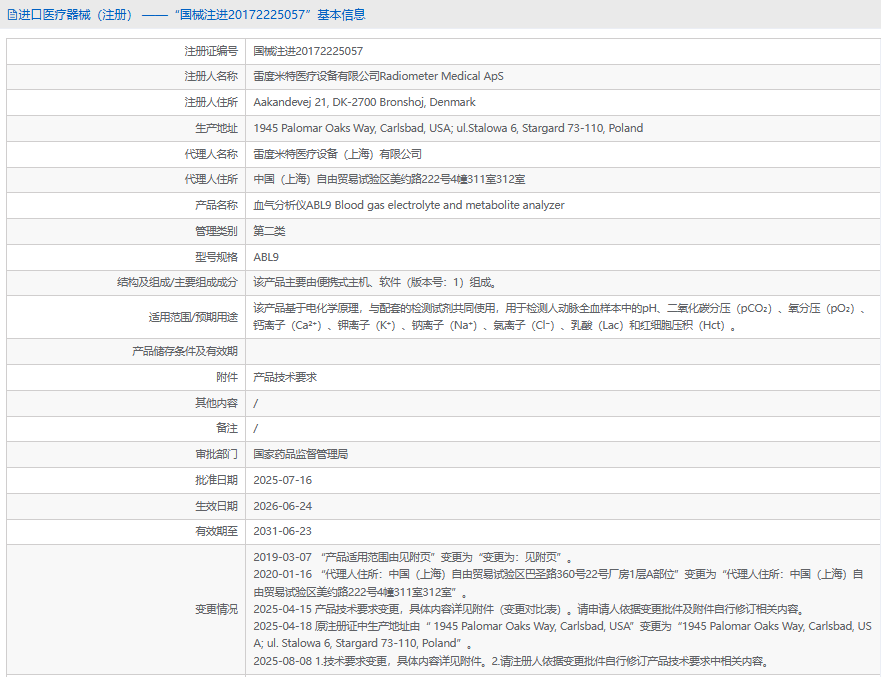Select approving department 国家药品监督管理局
This screenshot has width=881, height=677.
(301, 454)
